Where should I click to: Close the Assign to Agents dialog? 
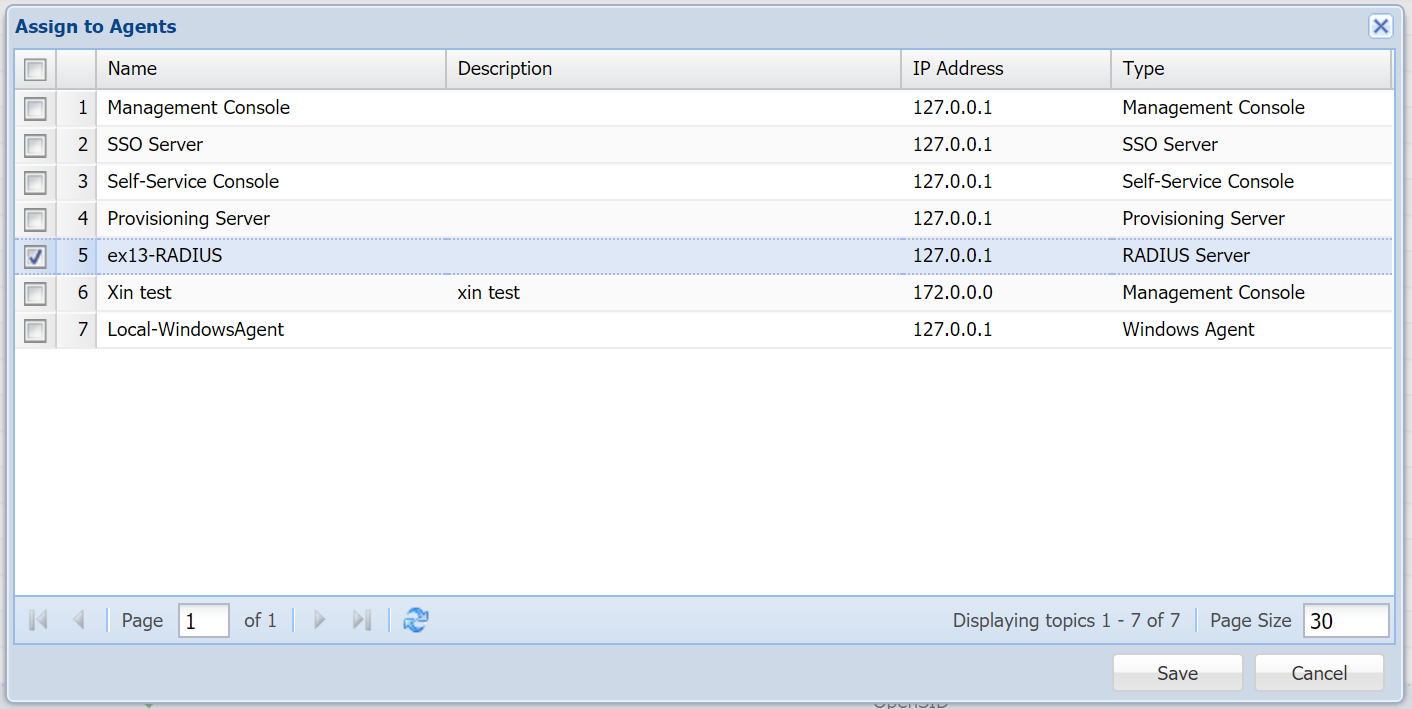click(x=1380, y=27)
